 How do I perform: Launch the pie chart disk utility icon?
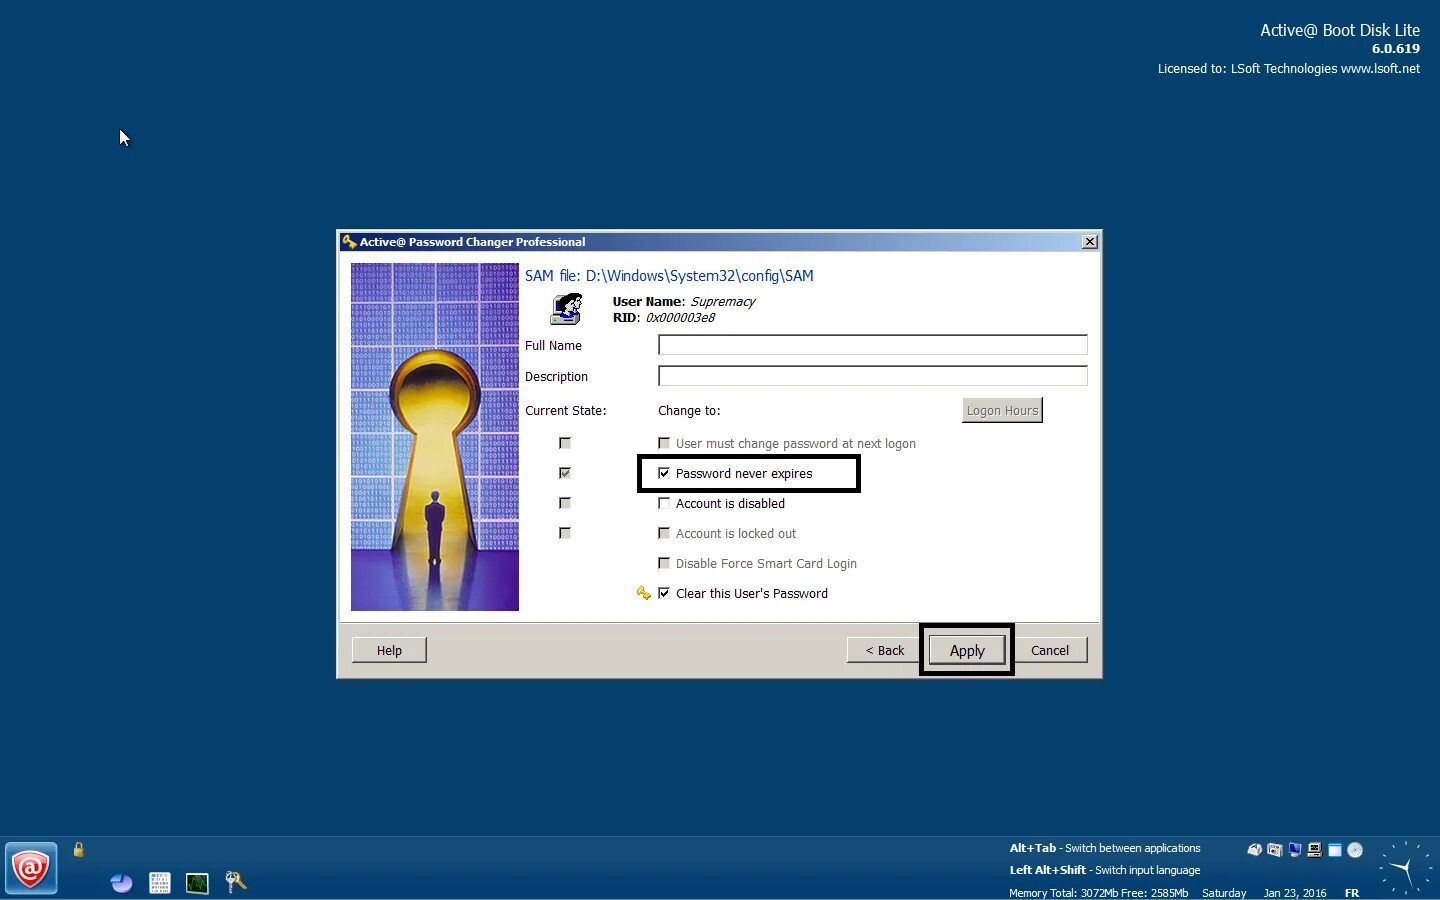click(x=122, y=883)
